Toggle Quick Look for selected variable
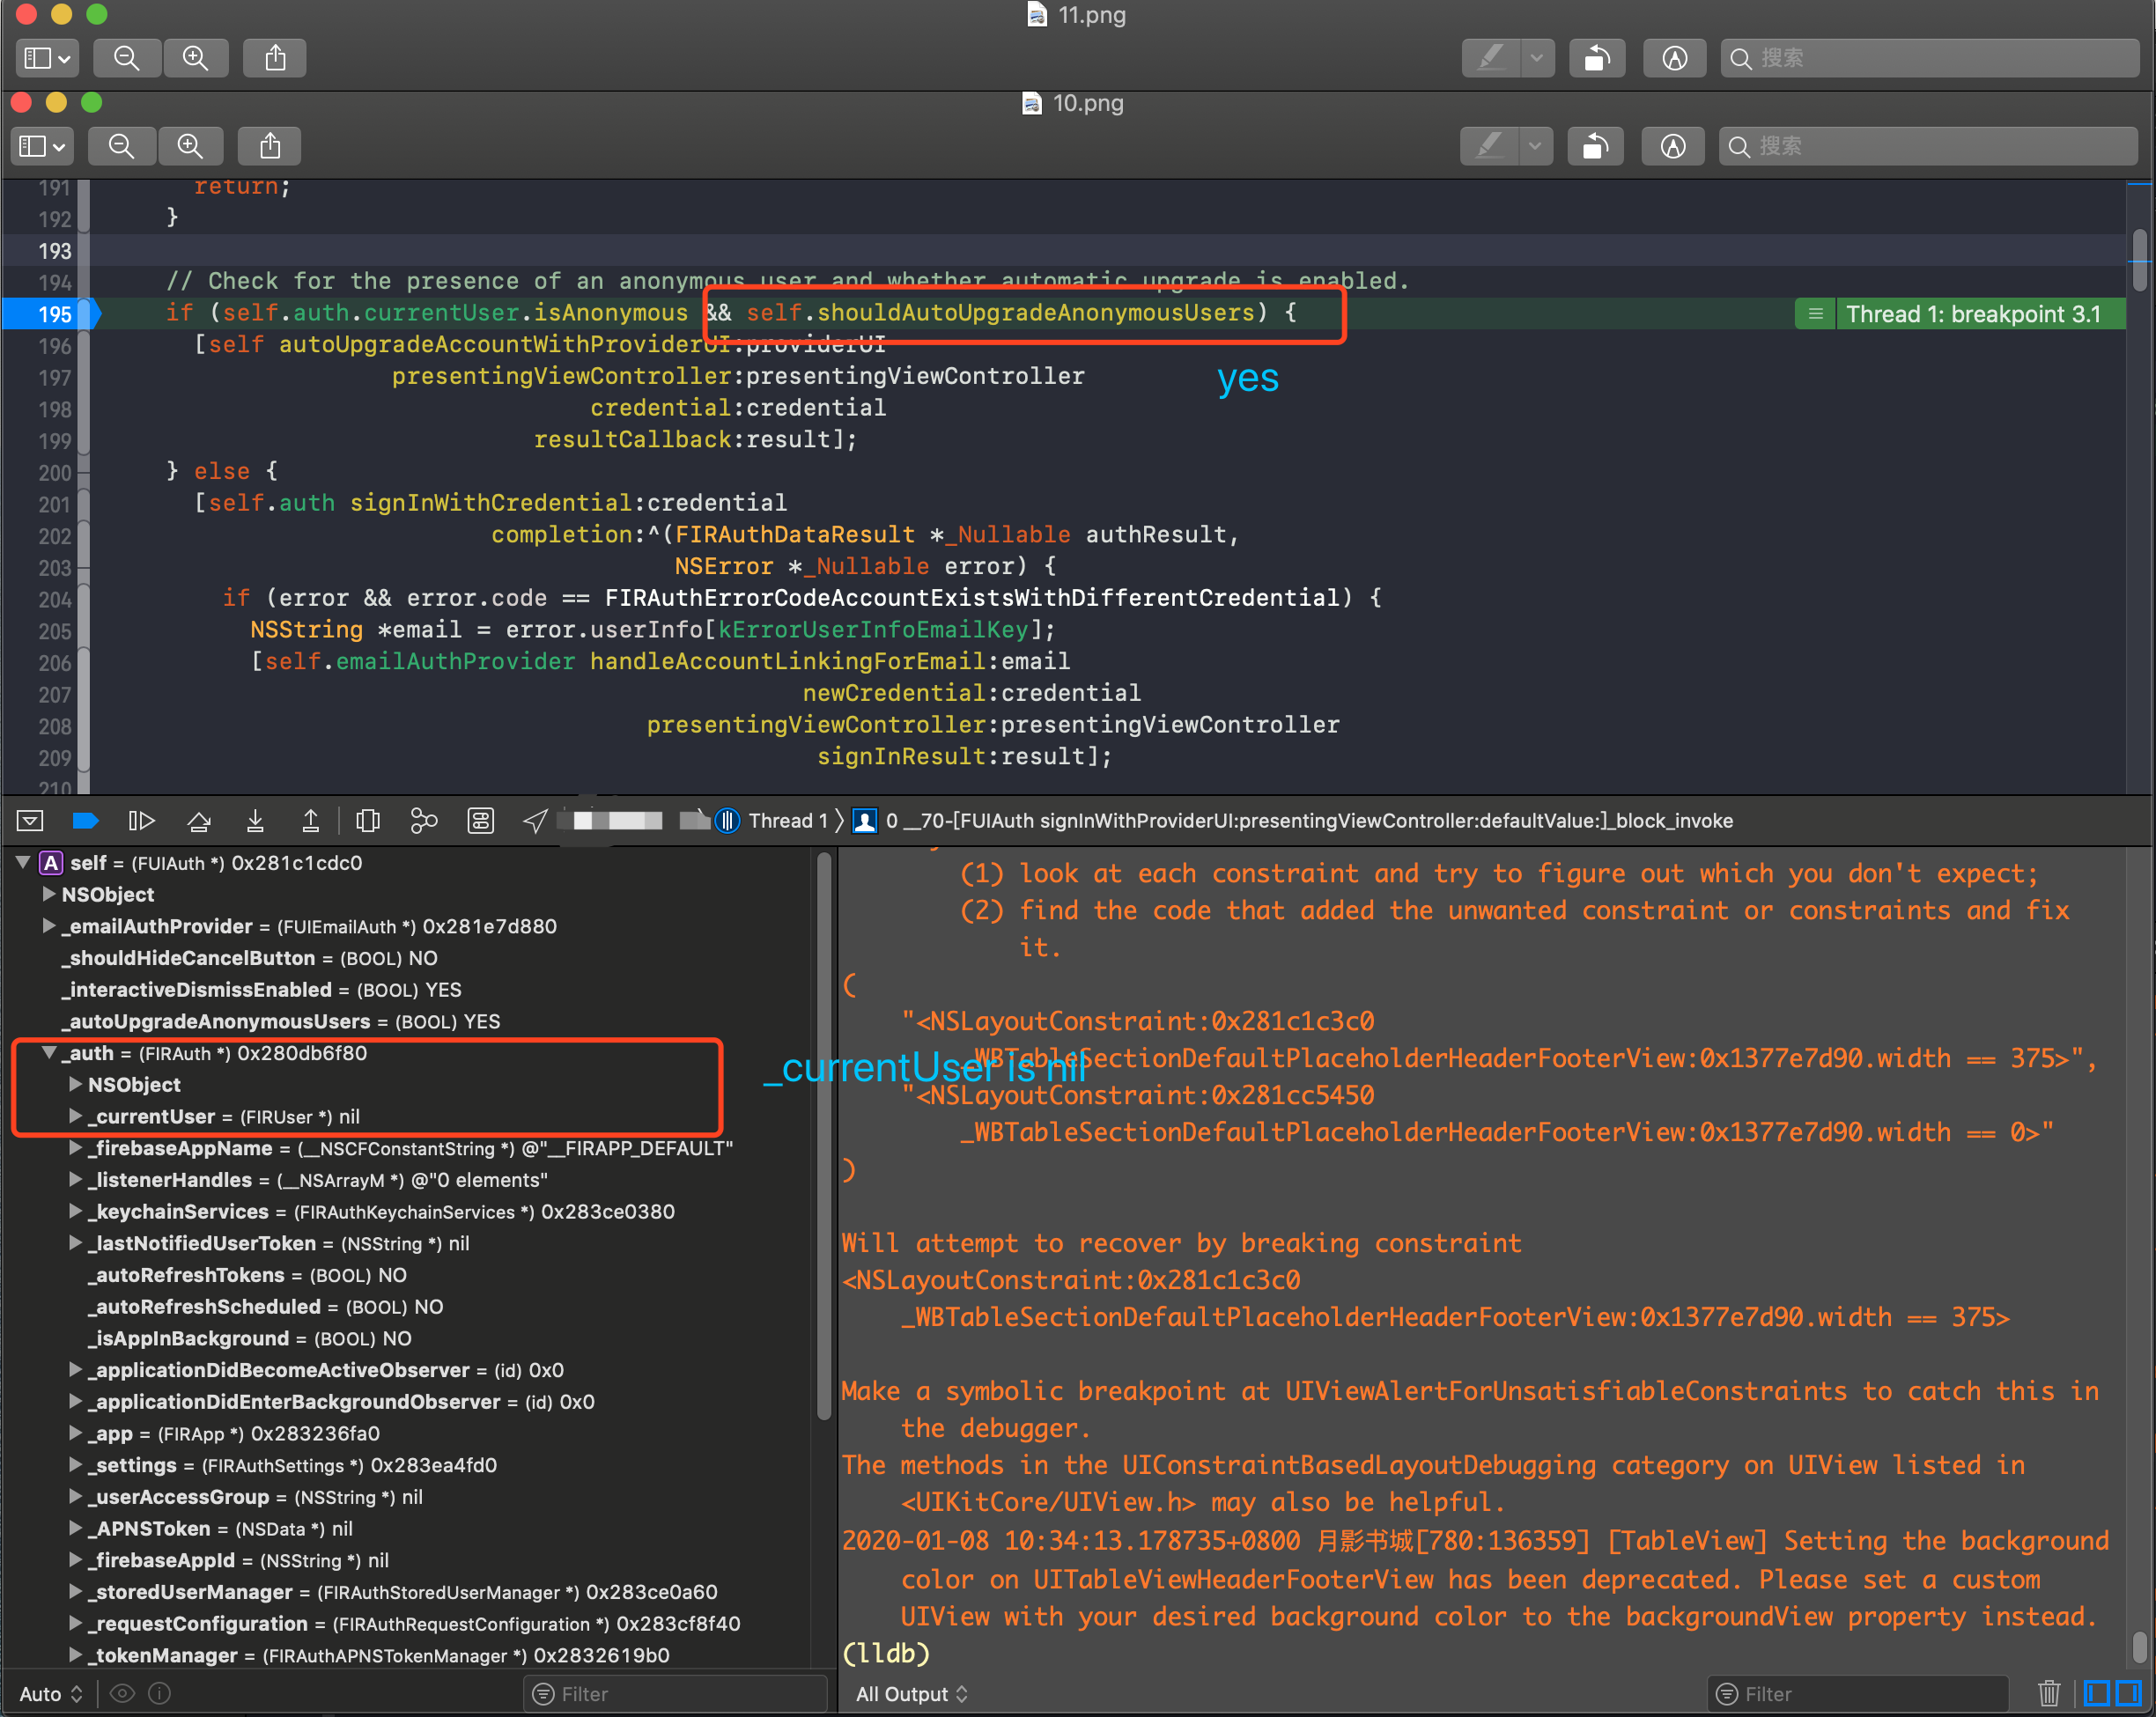Screen dimensions: 2156x1717 122,1693
